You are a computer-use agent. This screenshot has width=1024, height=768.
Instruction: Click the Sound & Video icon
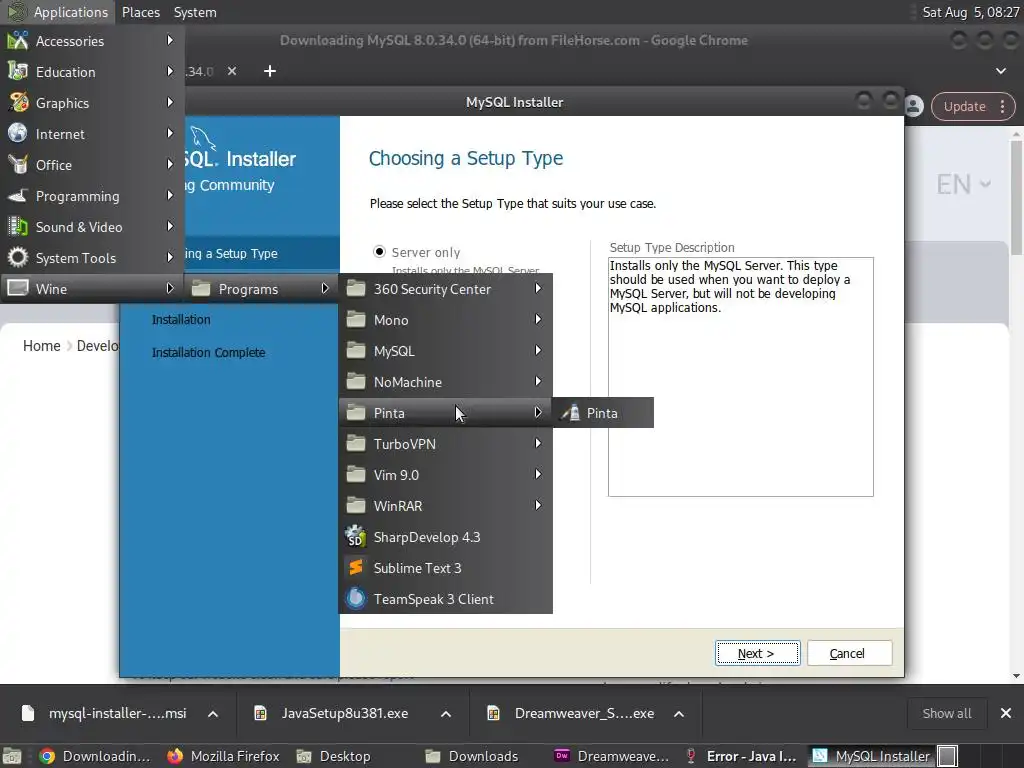[x=18, y=227]
